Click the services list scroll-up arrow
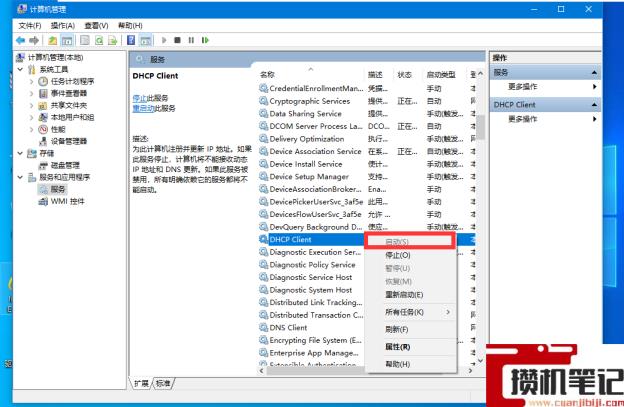The image size is (624, 407). 480,74
